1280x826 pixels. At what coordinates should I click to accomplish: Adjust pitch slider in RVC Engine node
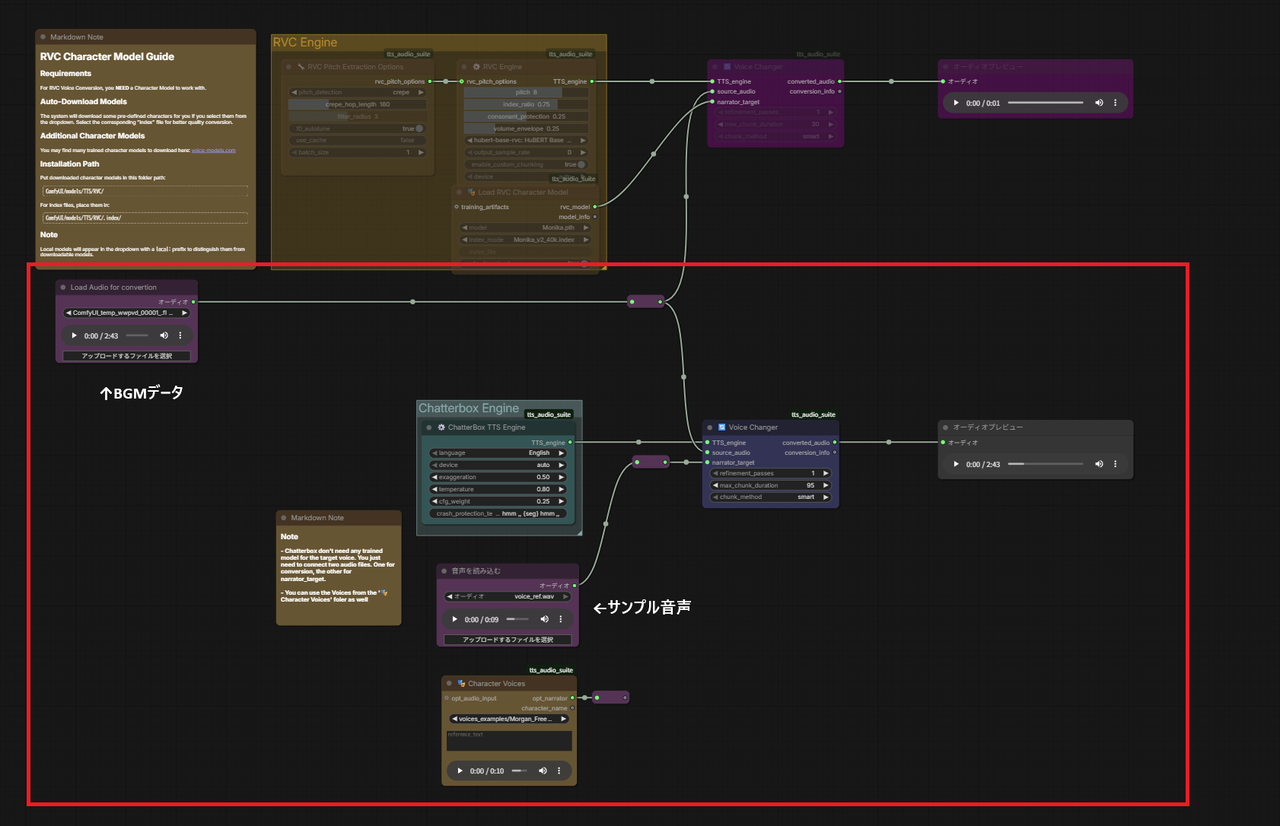click(x=524, y=92)
